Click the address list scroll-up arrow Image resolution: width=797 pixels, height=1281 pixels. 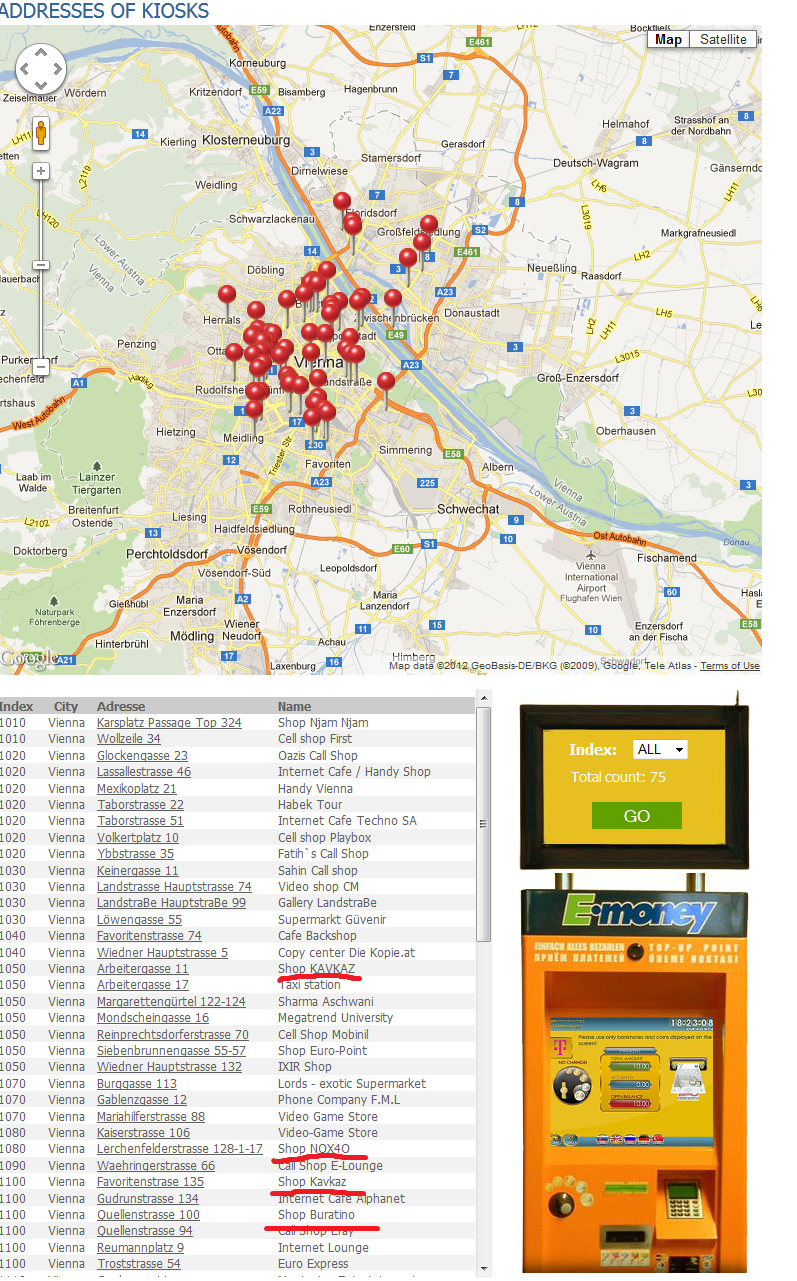click(484, 698)
